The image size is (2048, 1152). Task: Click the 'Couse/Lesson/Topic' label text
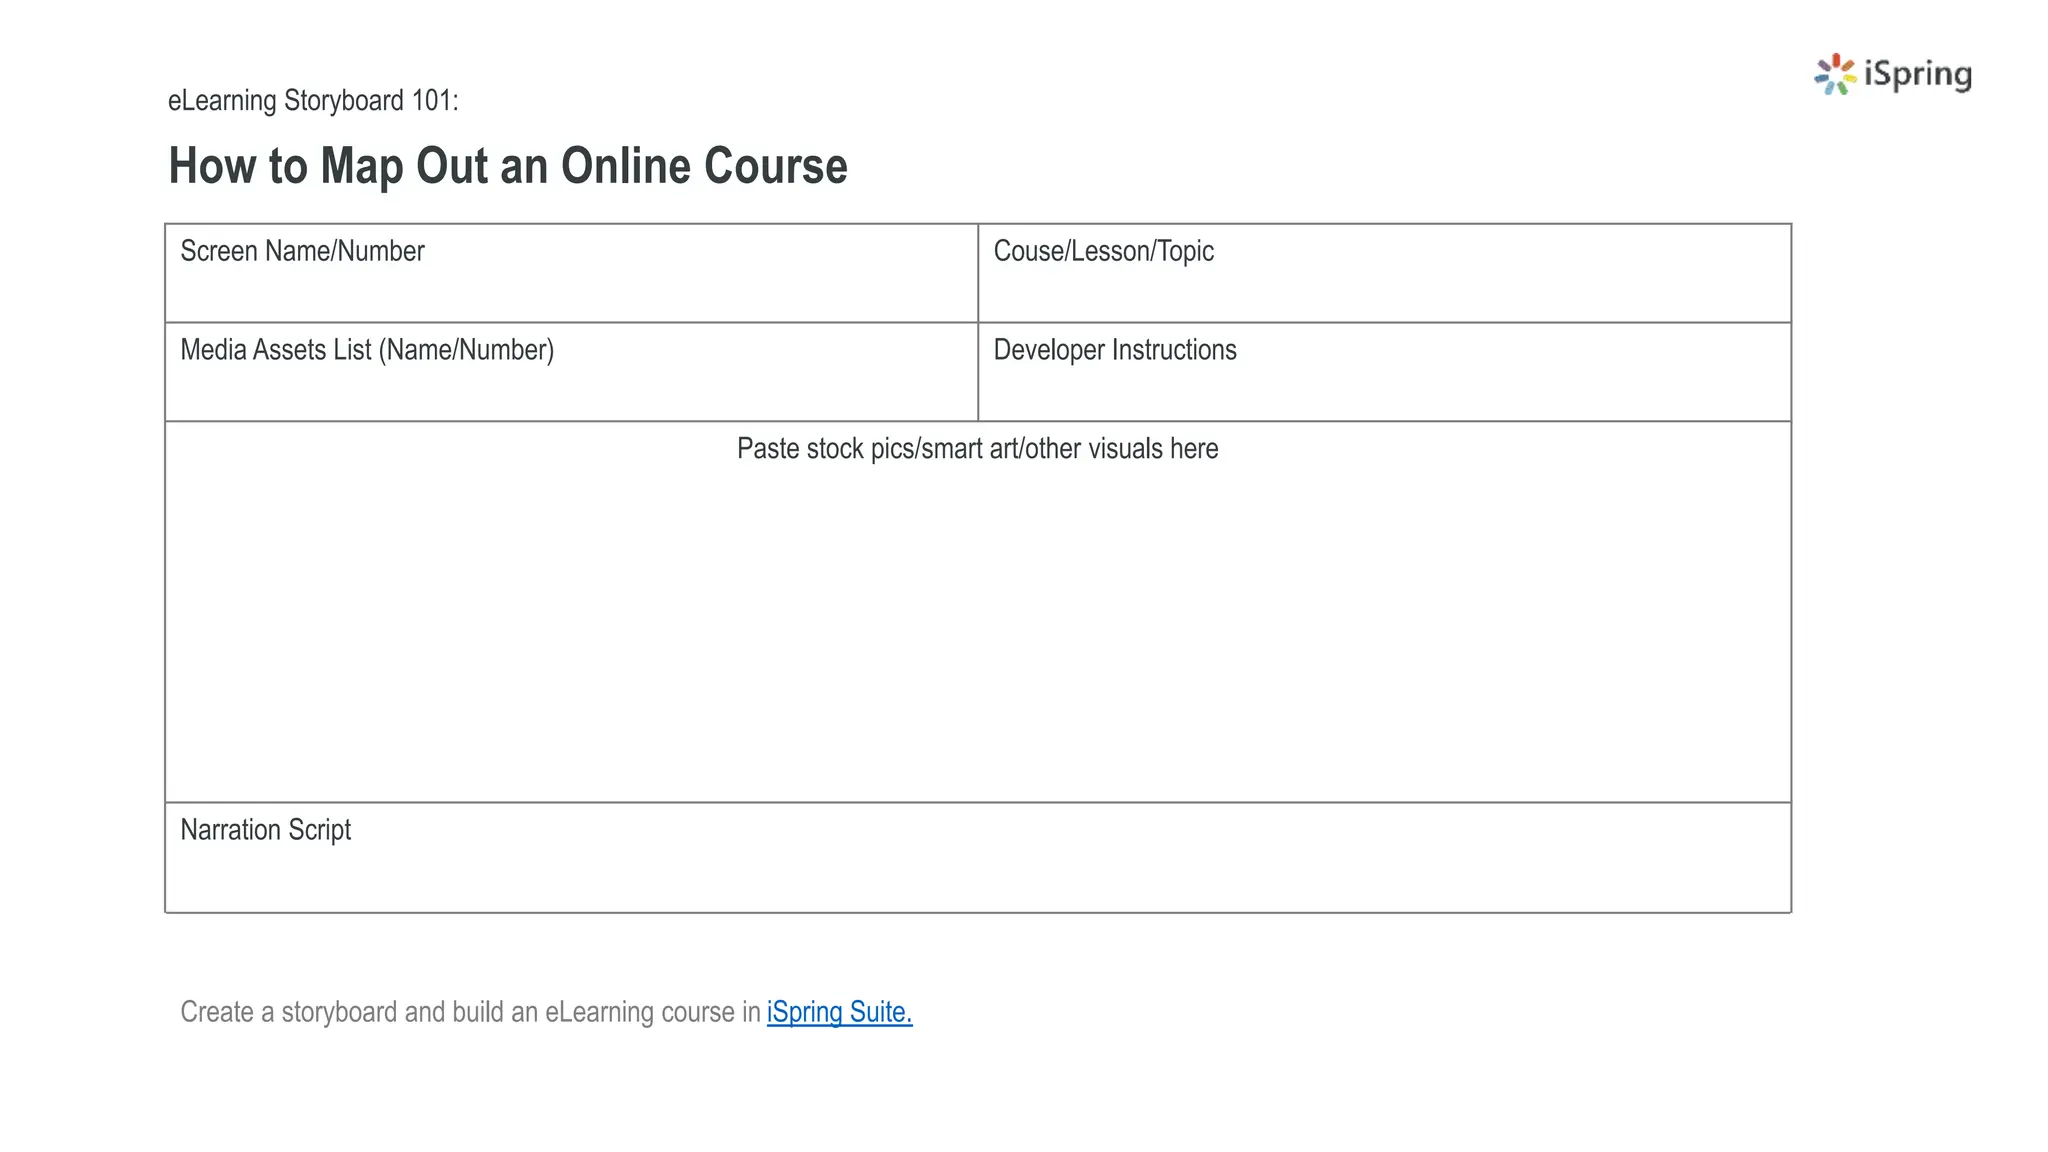point(1103,251)
